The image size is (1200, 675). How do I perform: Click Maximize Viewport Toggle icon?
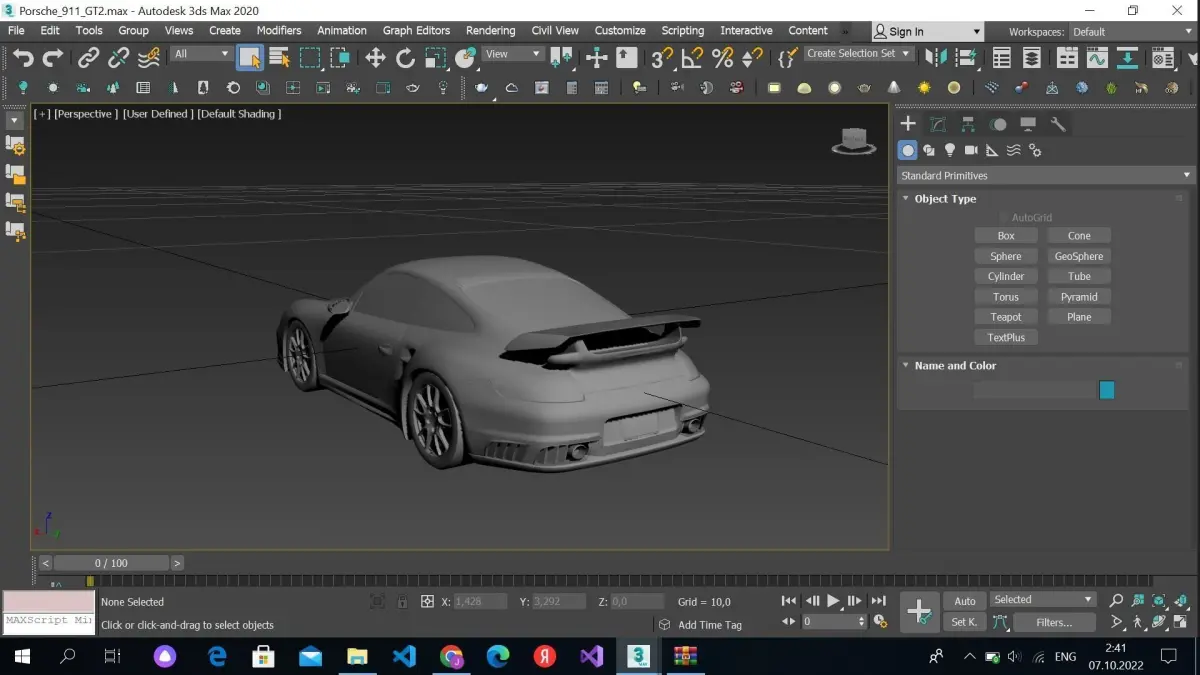(1180, 622)
